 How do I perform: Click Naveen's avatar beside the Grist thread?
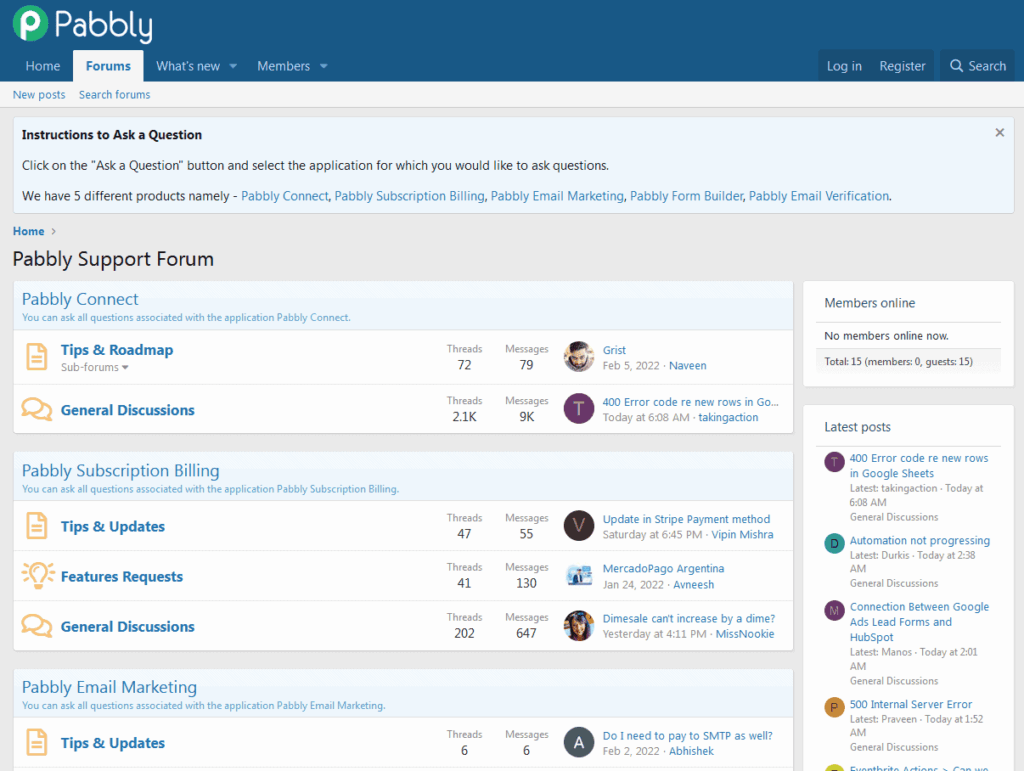coord(579,357)
